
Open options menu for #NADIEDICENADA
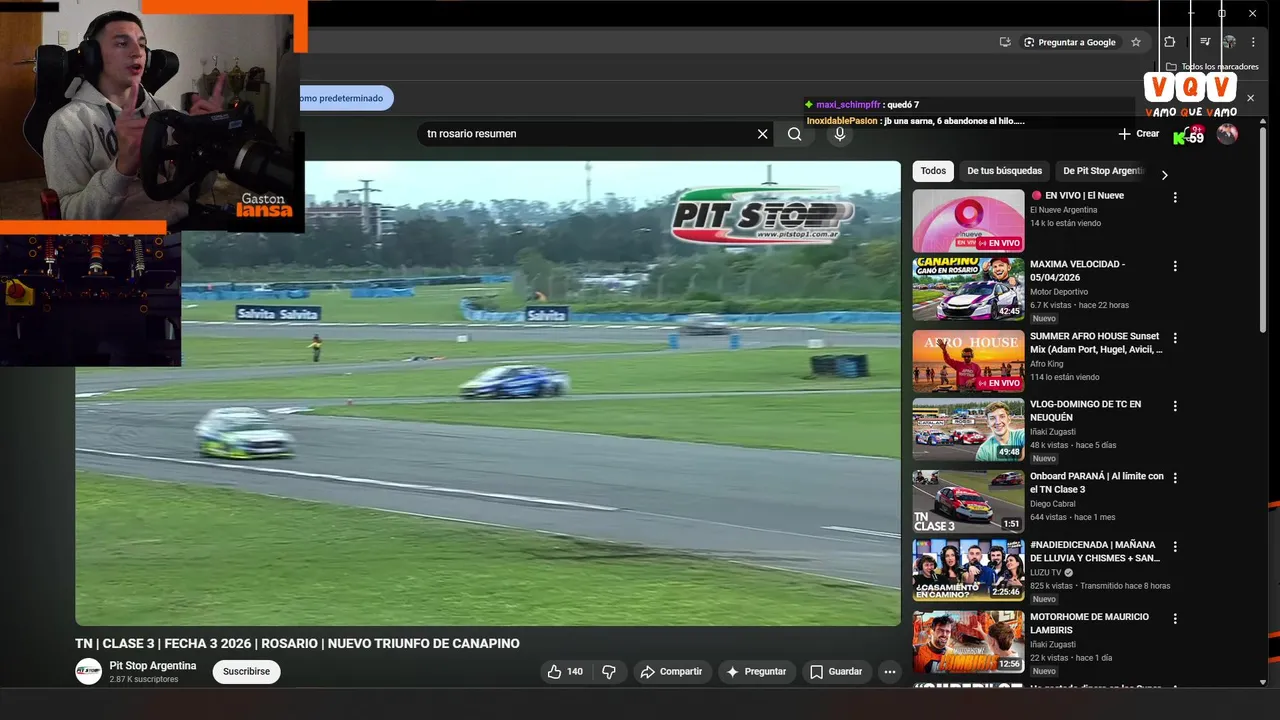pyautogui.click(x=1175, y=548)
